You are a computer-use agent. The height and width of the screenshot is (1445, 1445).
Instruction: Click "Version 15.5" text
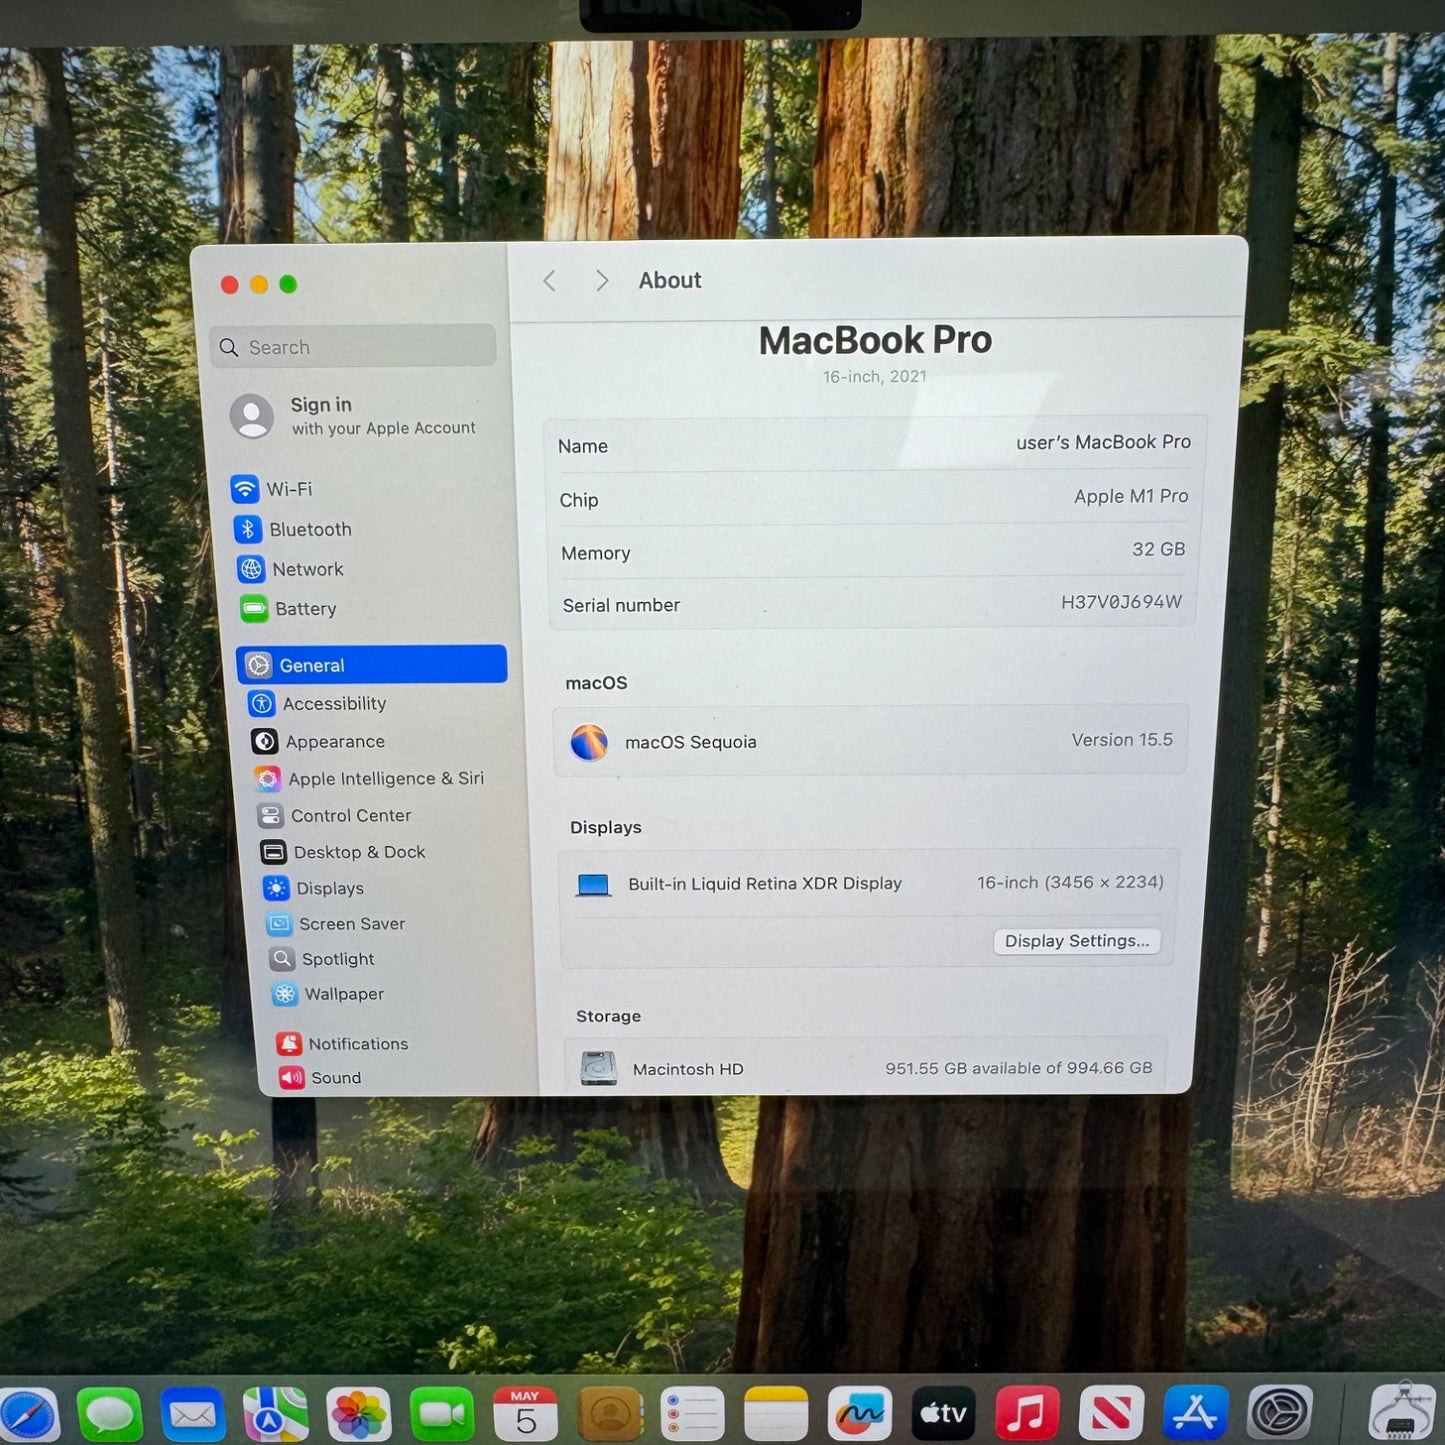(1122, 740)
